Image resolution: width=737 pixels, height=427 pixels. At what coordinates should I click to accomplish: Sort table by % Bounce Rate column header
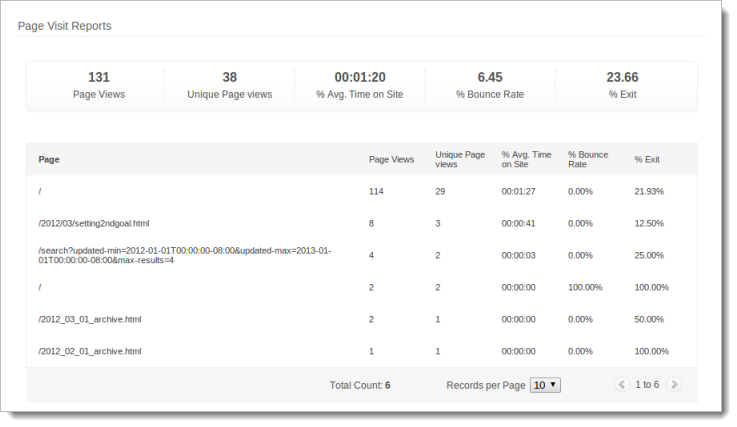tap(589, 159)
